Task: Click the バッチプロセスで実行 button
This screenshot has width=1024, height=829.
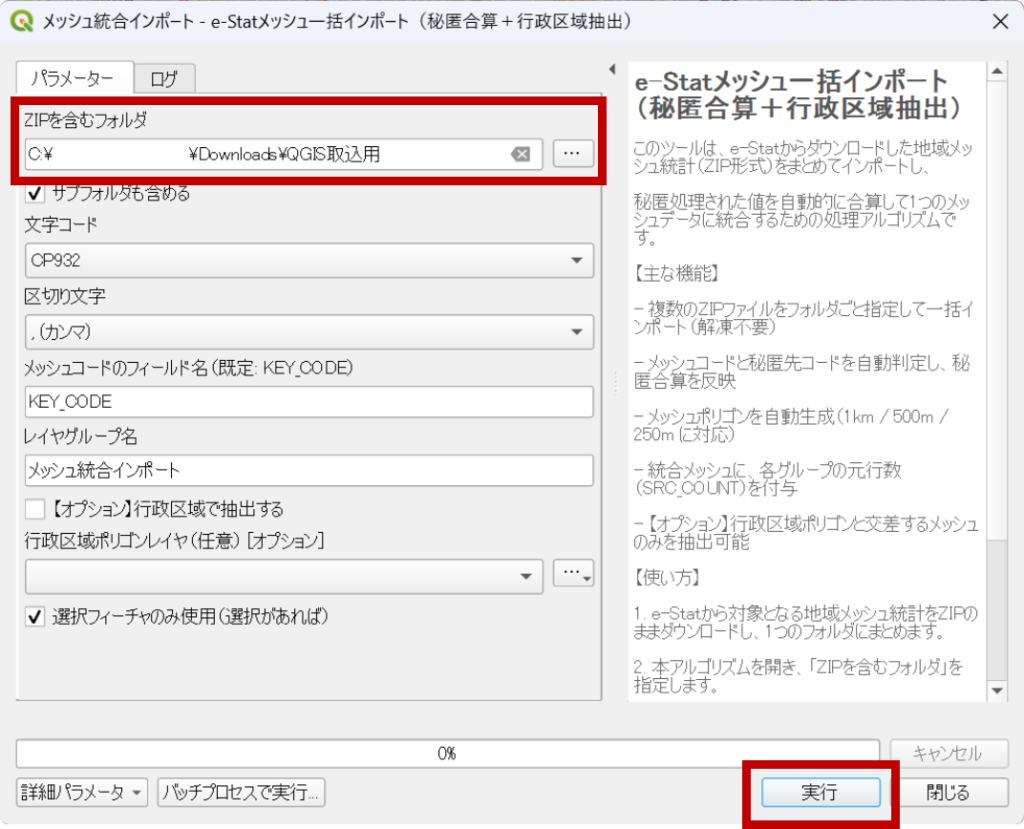Action: [241, 792]
